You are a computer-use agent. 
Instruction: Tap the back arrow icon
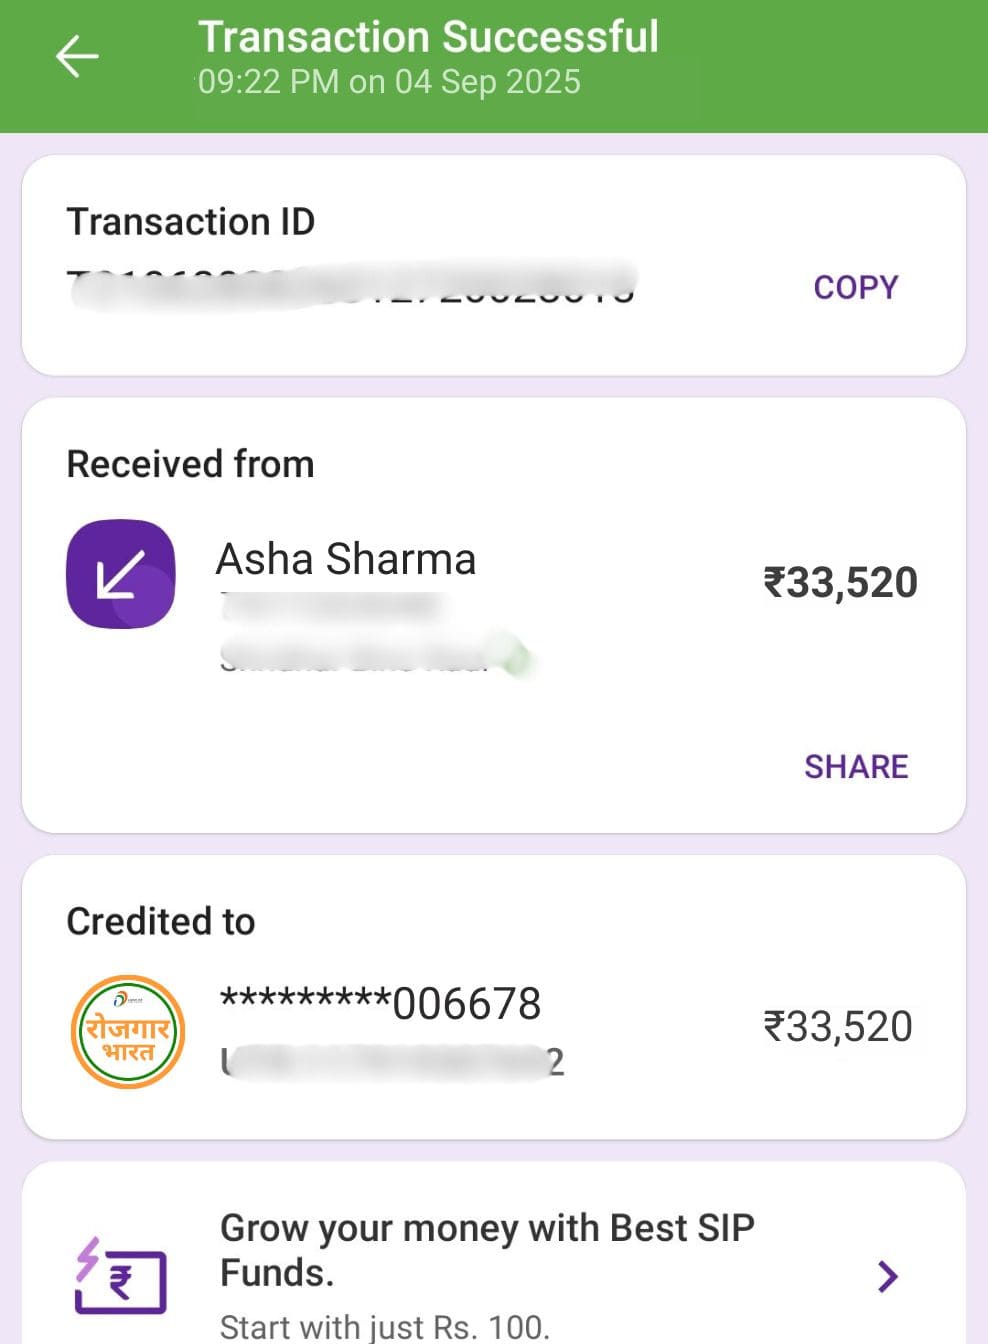pyautogui.click(x=77, y=56)
